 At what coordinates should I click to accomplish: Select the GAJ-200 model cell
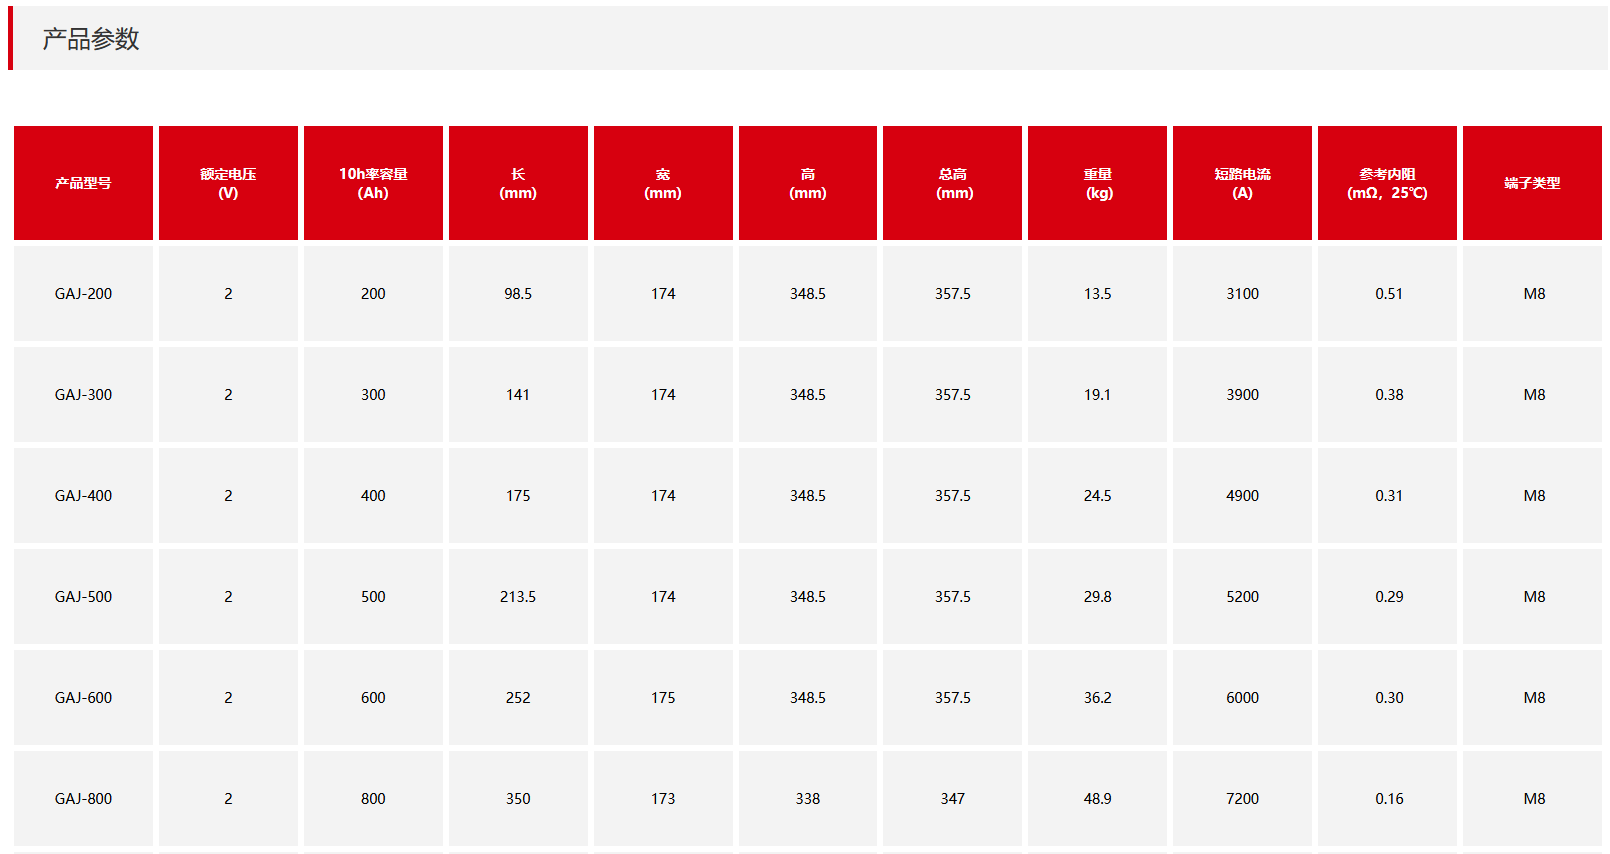[83, 294]
